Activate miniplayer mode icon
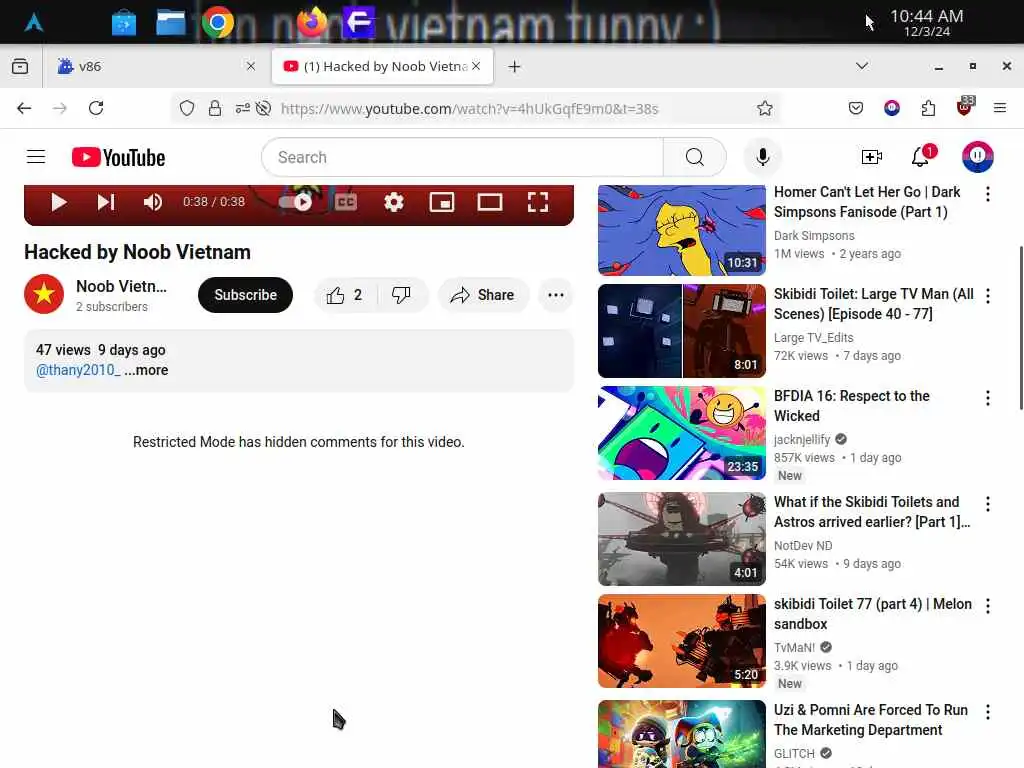Screen dimensions: 1024x768 point(442,202)
